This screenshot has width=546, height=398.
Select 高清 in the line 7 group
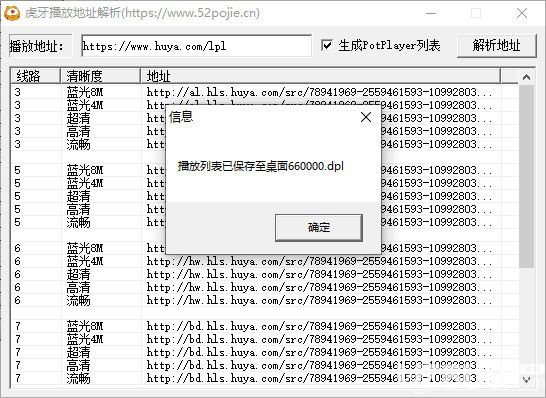point(78,366)
